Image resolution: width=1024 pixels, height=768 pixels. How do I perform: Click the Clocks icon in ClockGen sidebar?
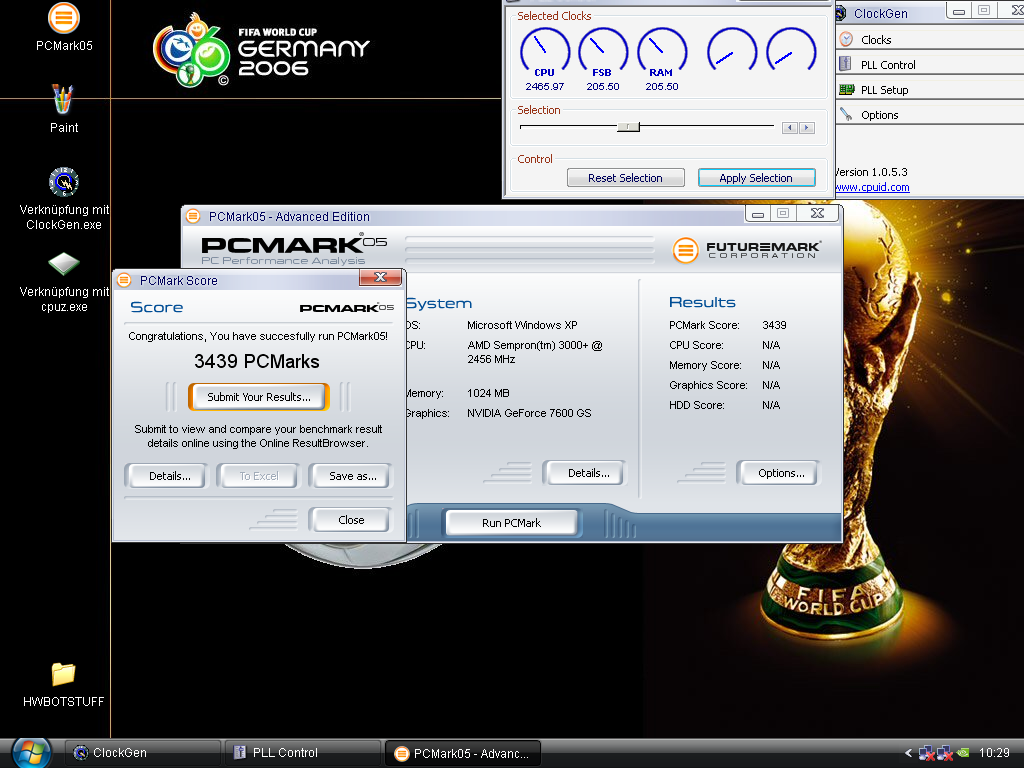point(846,39)
